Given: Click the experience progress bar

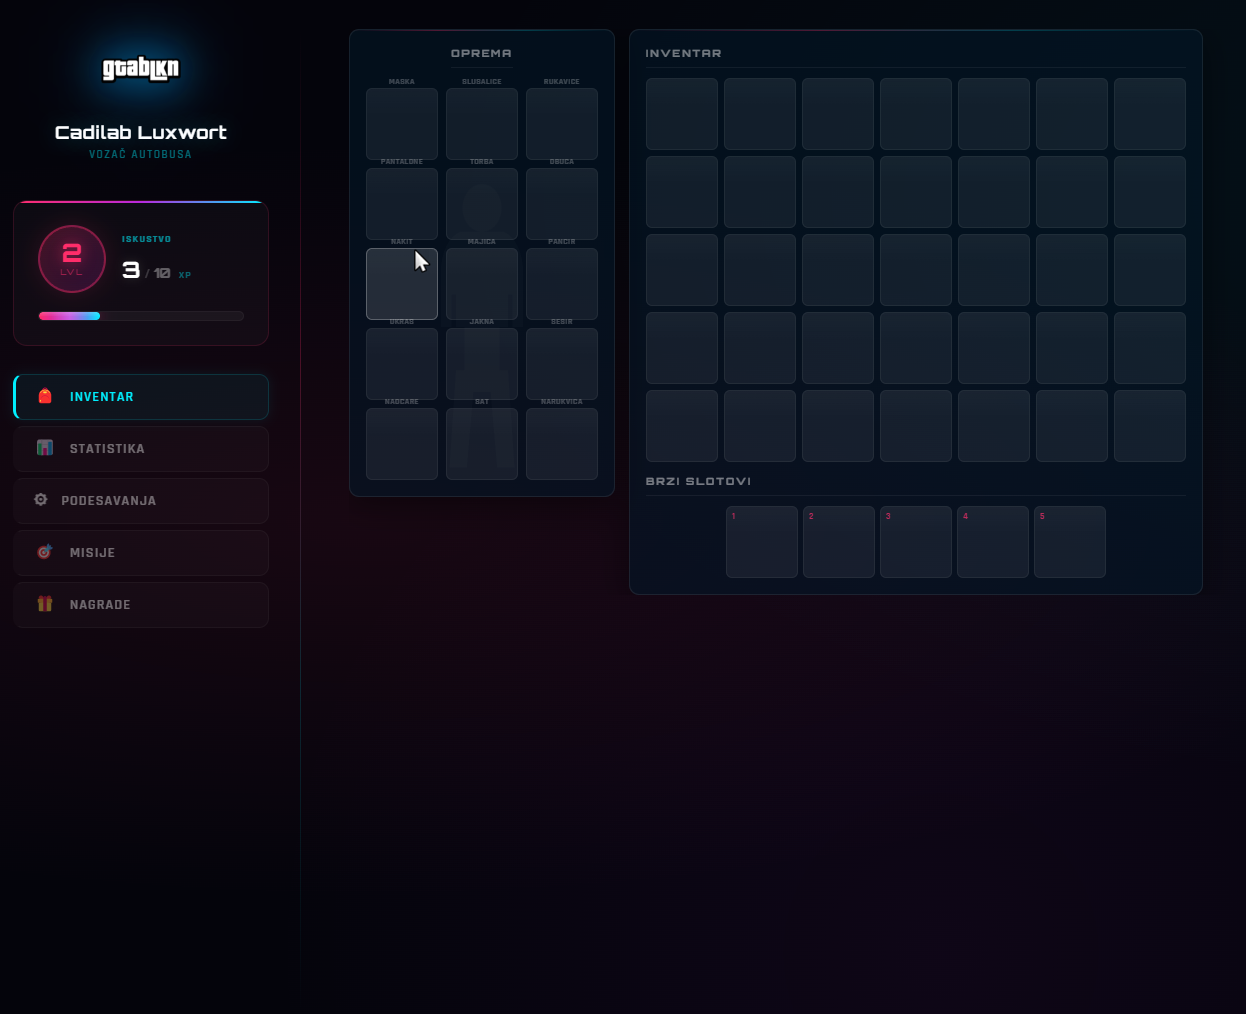Looking at the screenshot, I should pyautogui.click(x=141, y=316).
